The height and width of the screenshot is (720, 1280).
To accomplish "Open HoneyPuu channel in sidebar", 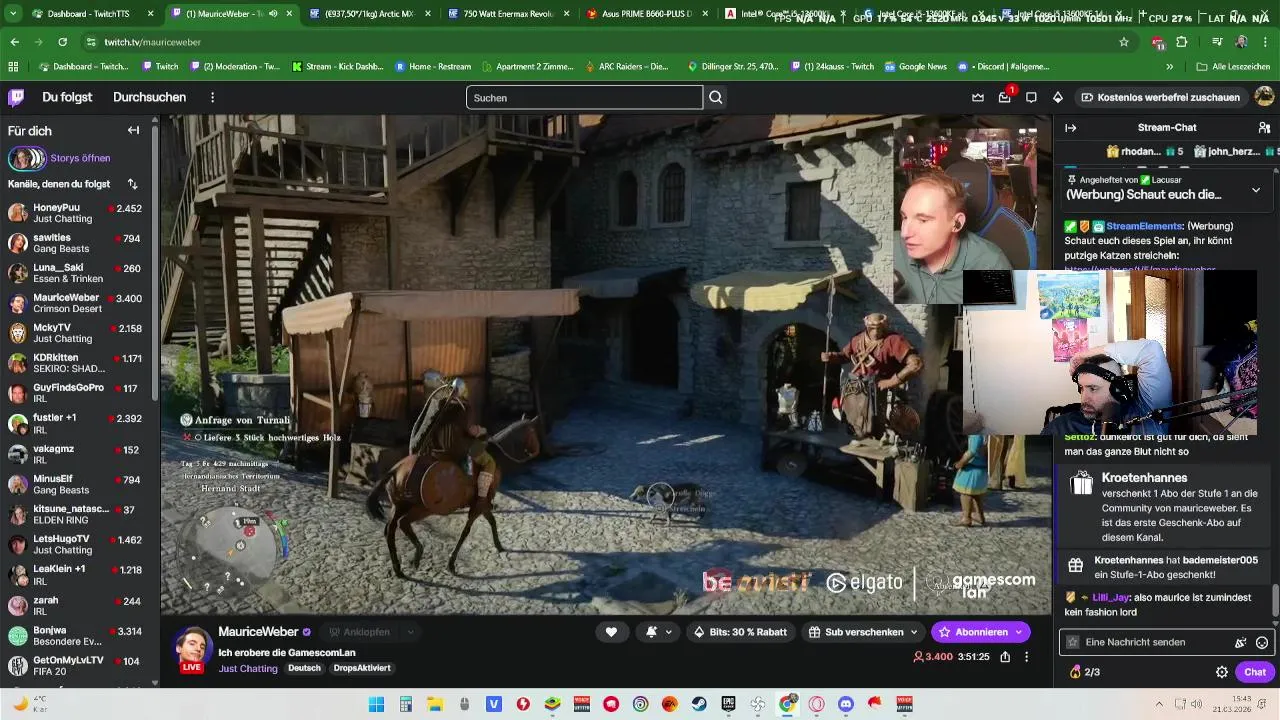I will [76, 213].
